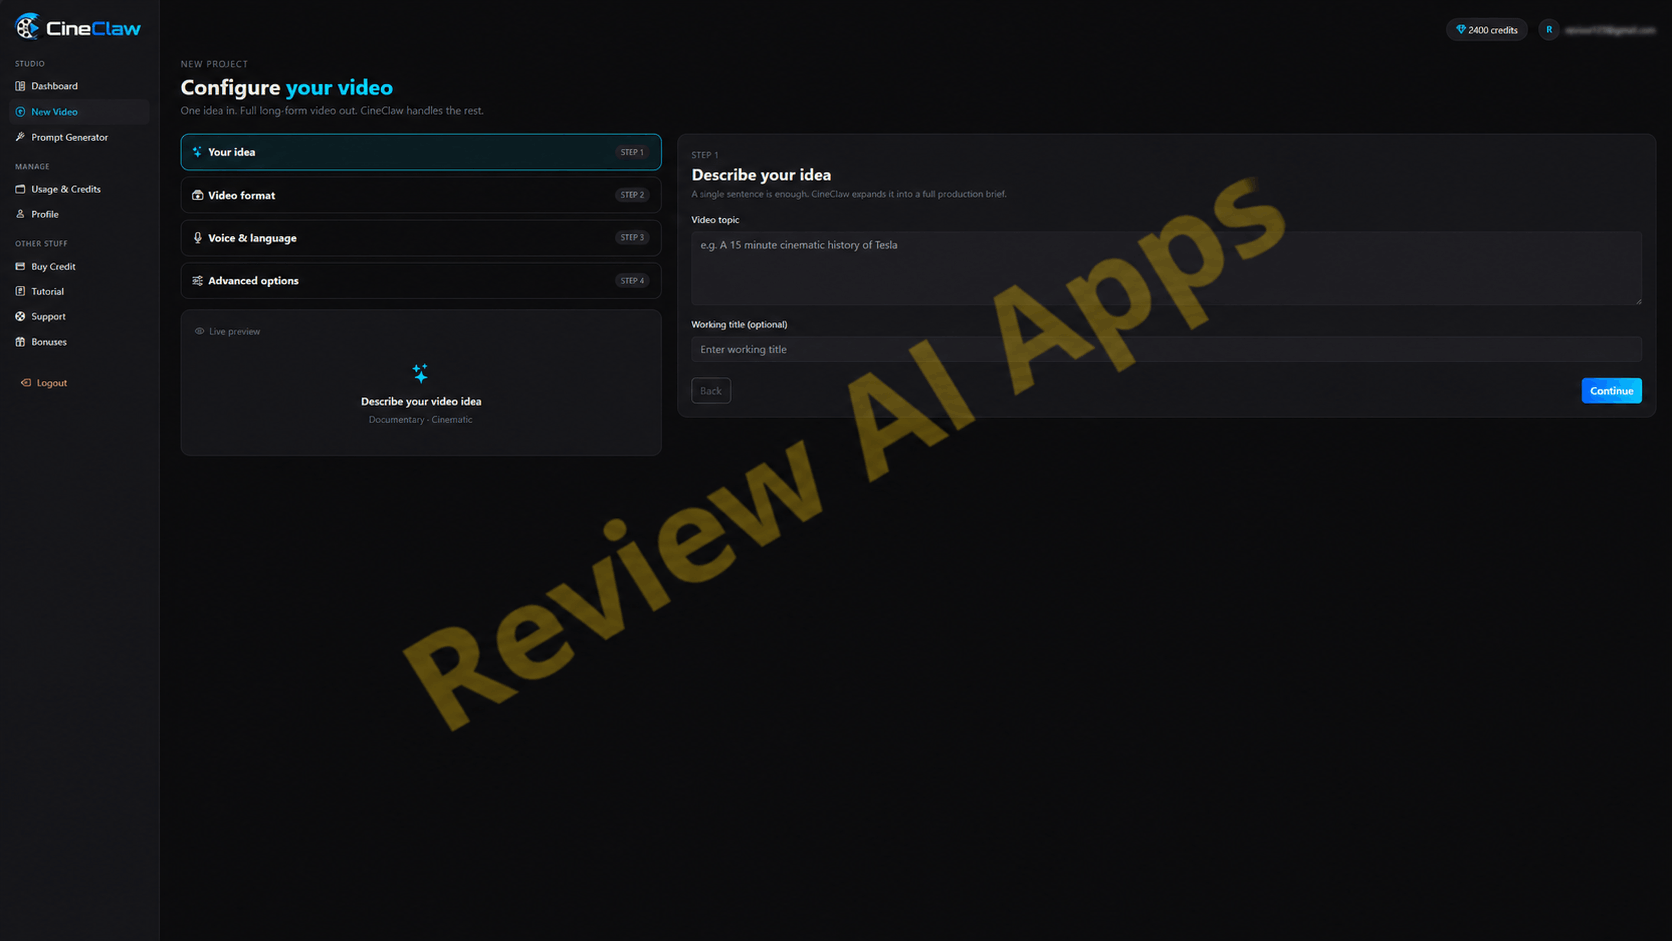Switch to Video format step

pos(421,195)
